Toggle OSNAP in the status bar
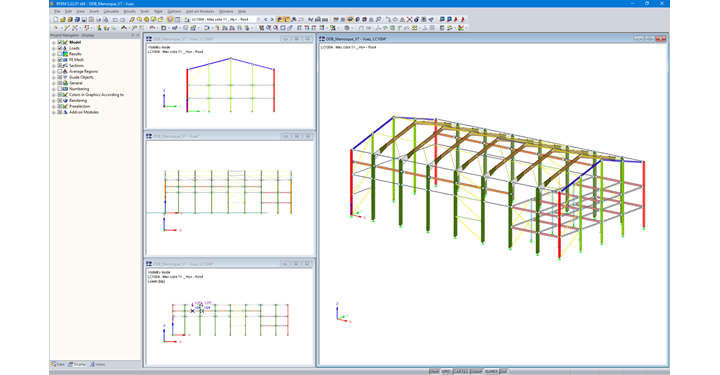This screenshot has width=720, height=375. 476,372
